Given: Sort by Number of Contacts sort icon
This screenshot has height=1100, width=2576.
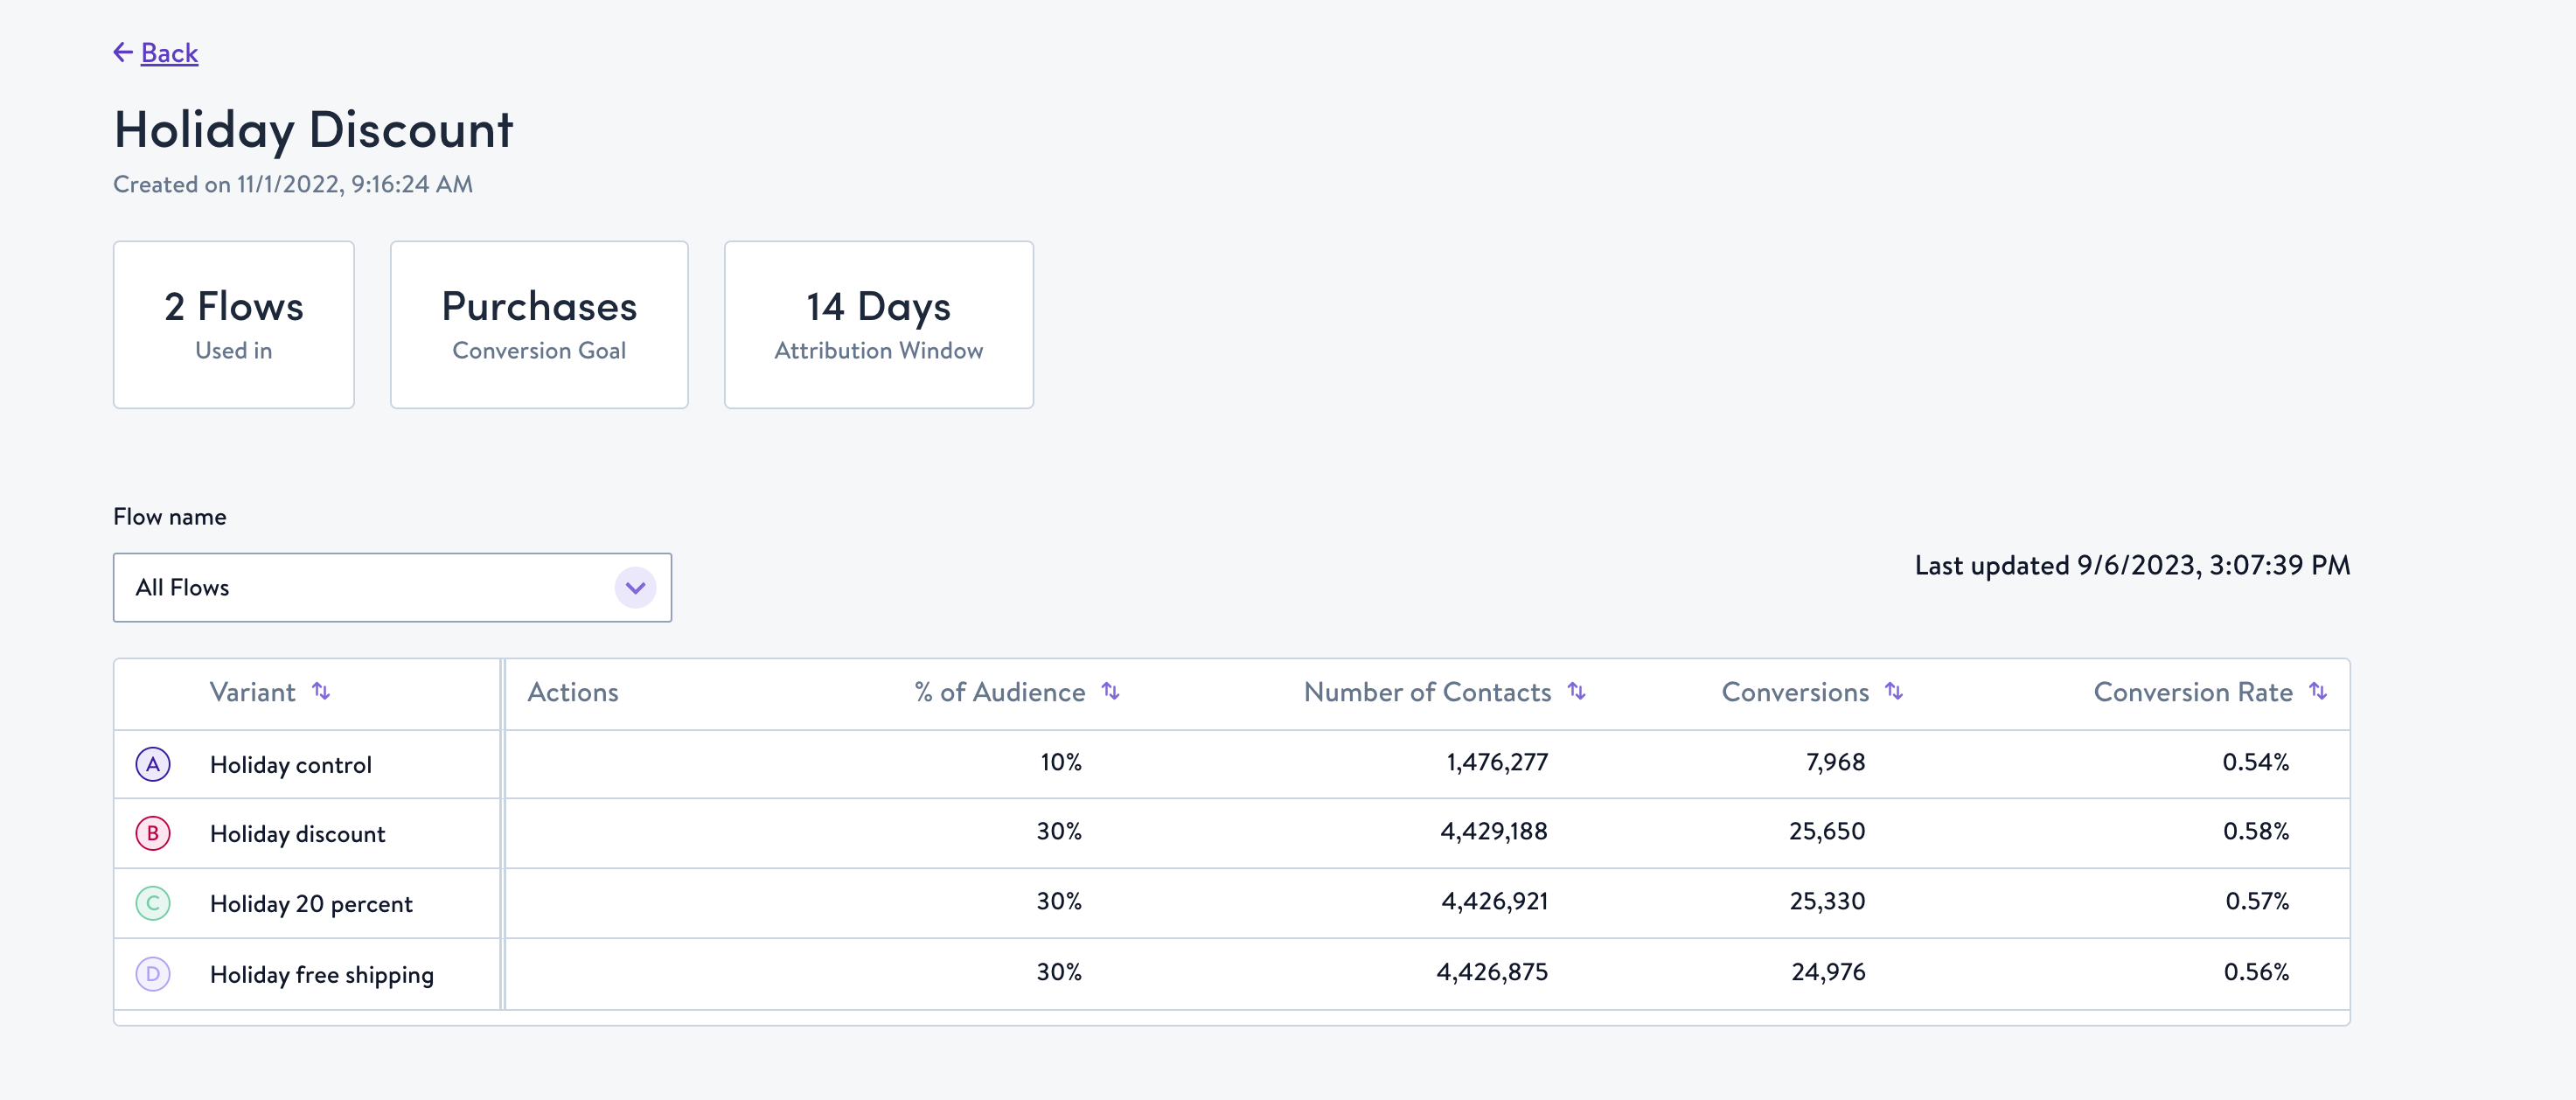Looking at the screenshot, I should point(1576,691).
